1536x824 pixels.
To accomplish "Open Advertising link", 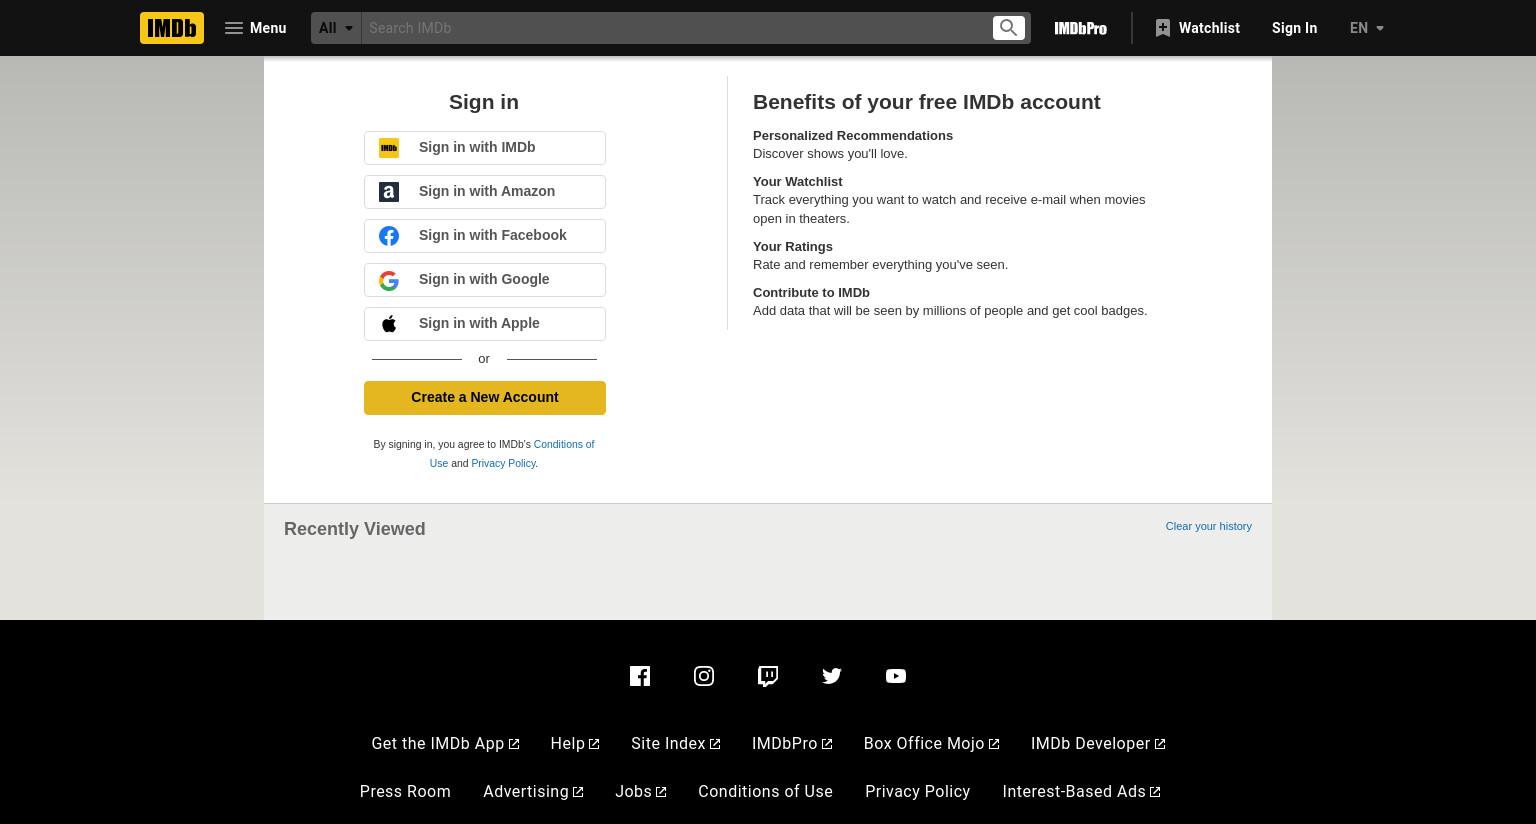I will (x=533, y=792).
